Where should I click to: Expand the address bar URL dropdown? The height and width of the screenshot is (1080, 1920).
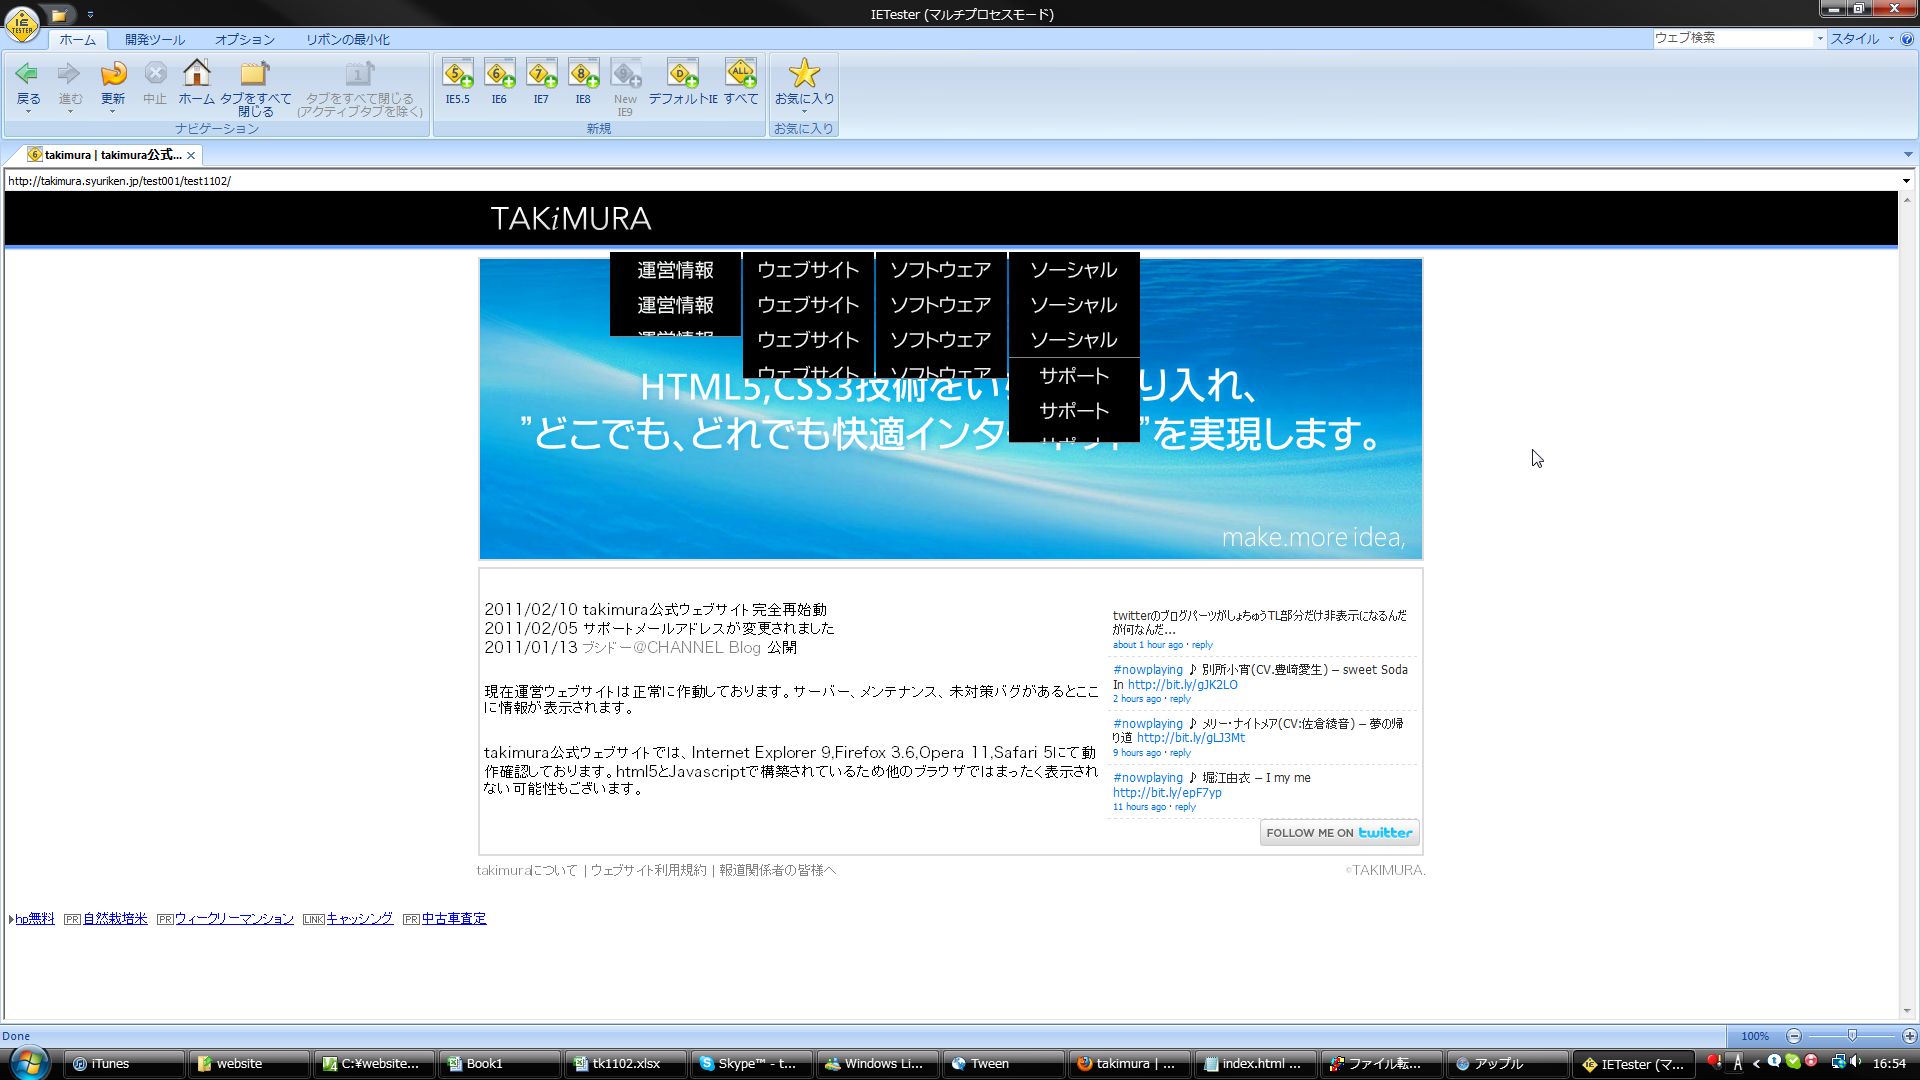click(1906, 181)
